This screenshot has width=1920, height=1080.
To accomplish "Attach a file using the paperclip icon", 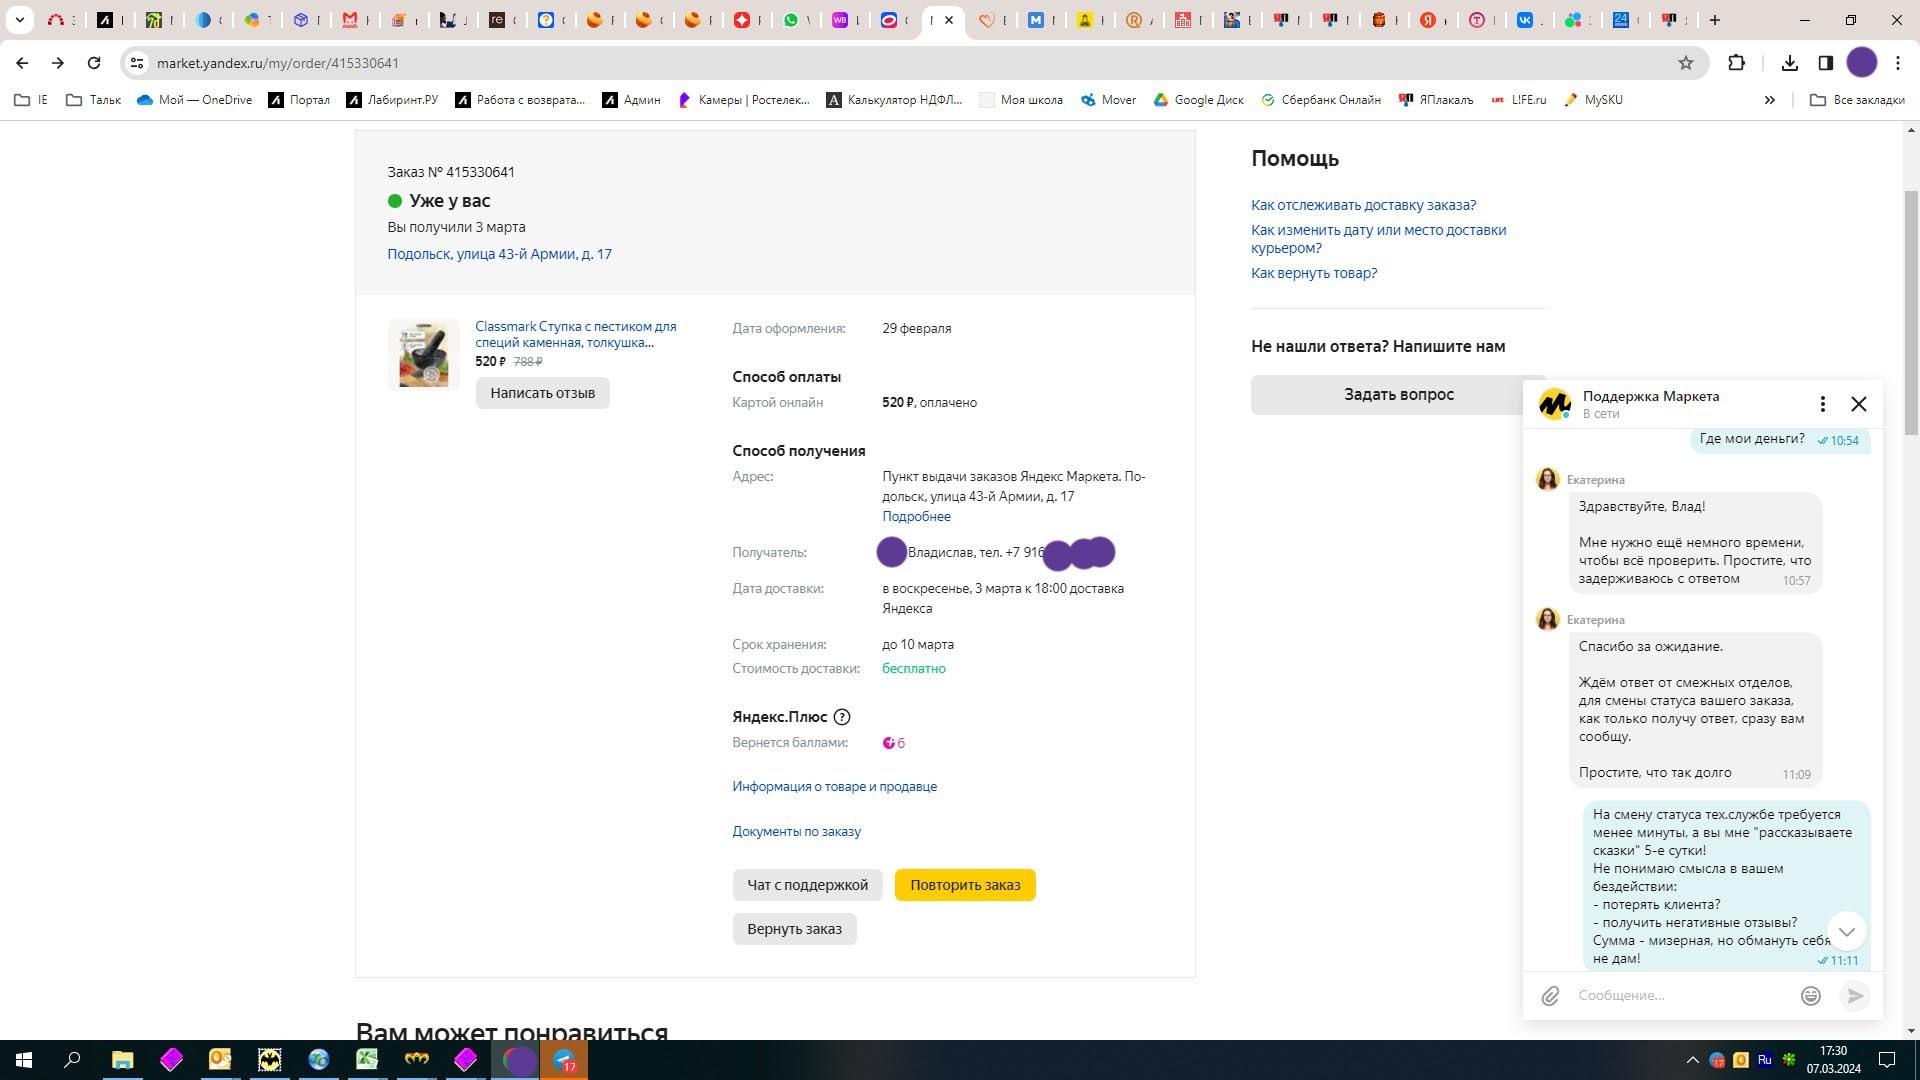I will [x=1550, y=996].
